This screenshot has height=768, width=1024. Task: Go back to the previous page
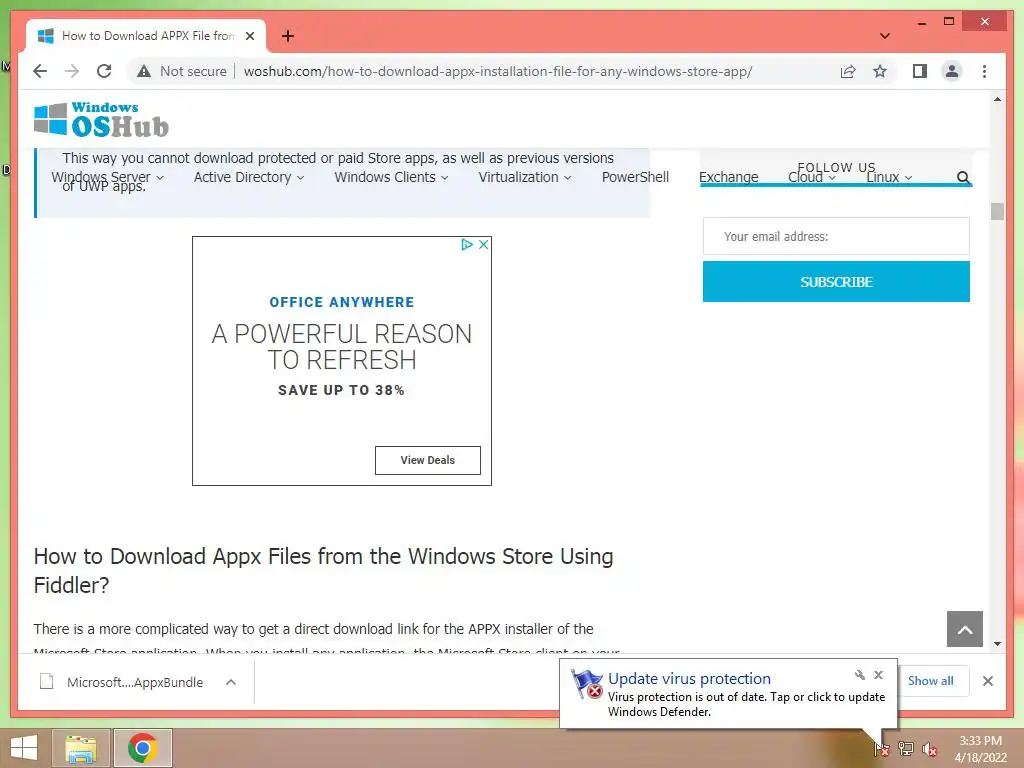[40, 71]
